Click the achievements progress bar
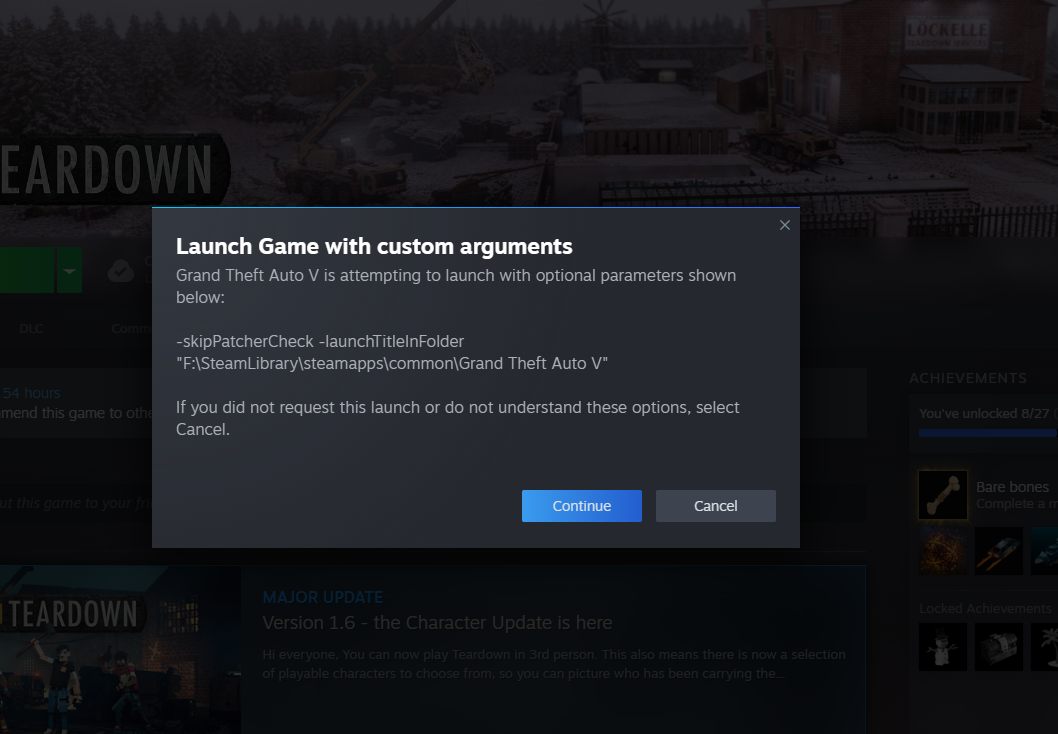 [x=988, y=433]
